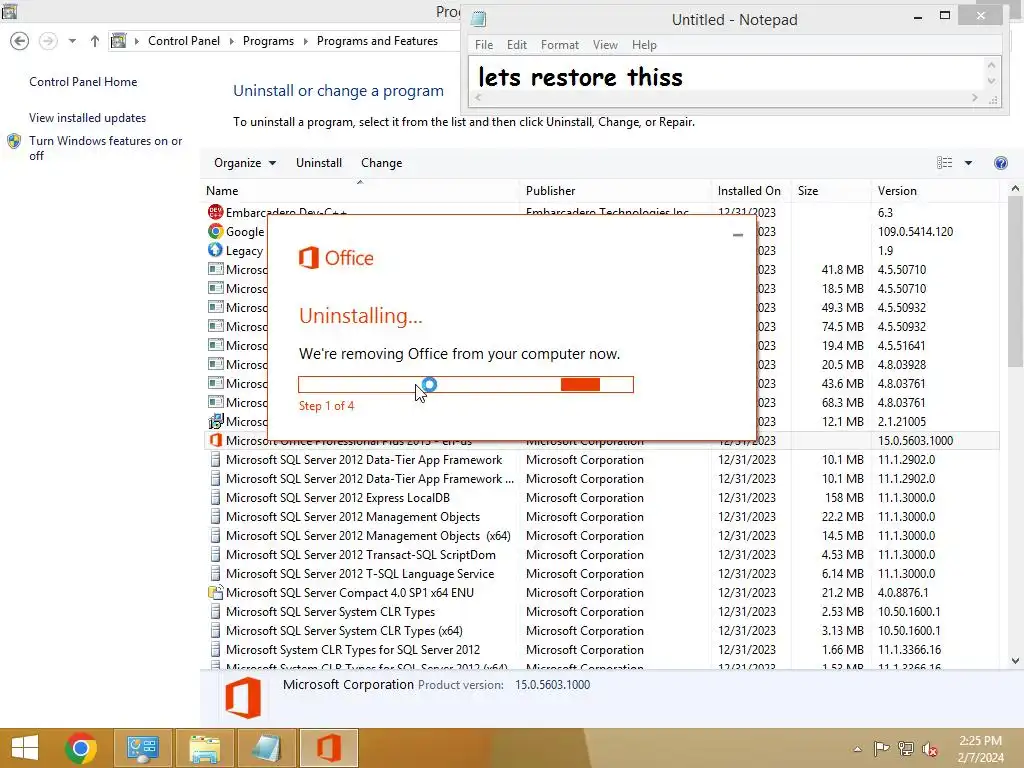Open the Notepad Edit menu
This screenshot has width=1024, height=768.
click(x=517, y=45)
